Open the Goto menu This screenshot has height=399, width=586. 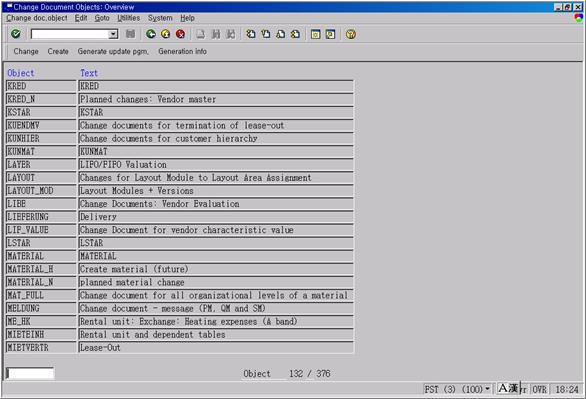click(x=102, y=18)
